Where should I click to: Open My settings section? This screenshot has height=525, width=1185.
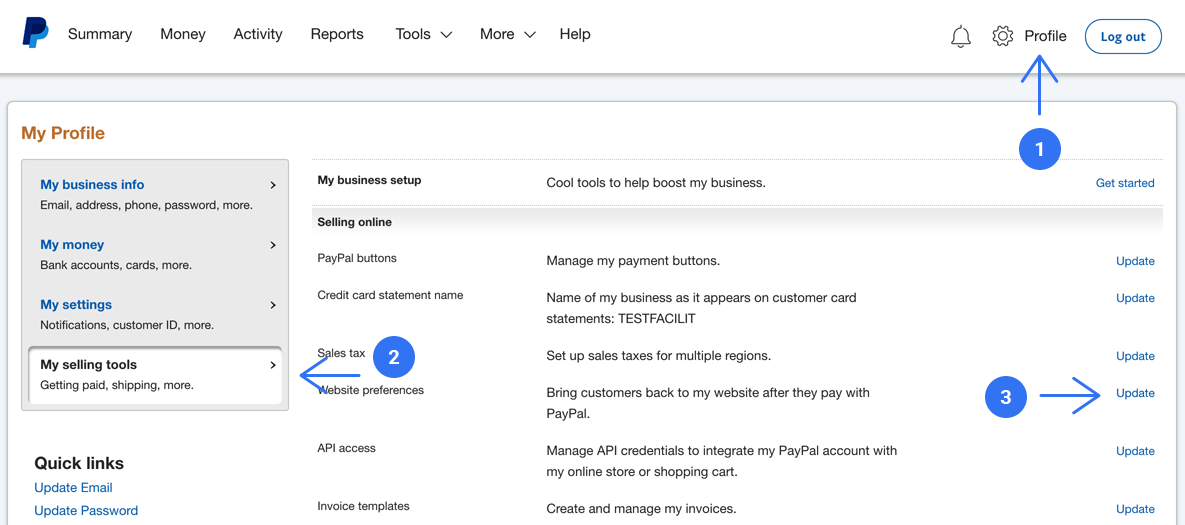point(76,304)
